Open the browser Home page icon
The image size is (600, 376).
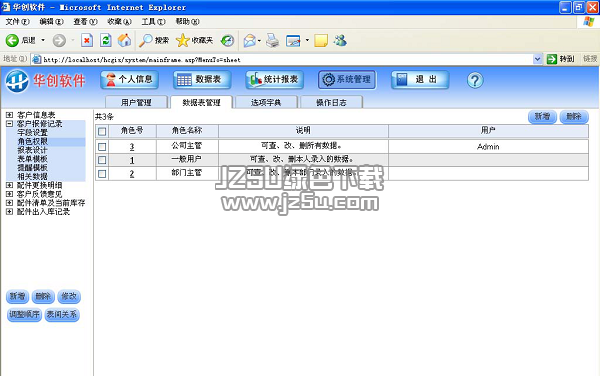(124, 40)
